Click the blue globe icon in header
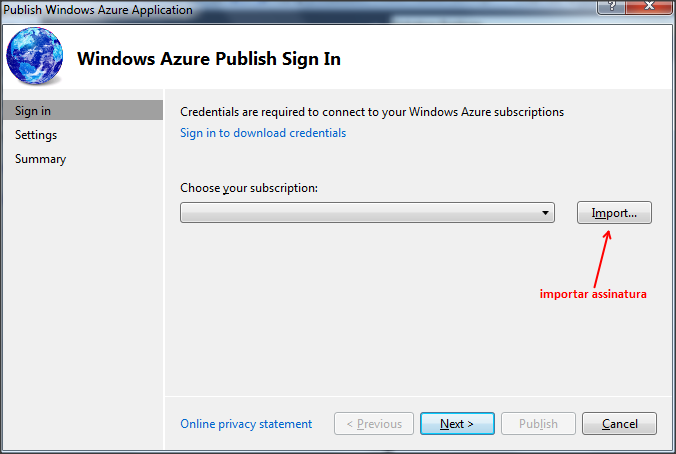This screenshot has width=676, height=454. (34, 56)
